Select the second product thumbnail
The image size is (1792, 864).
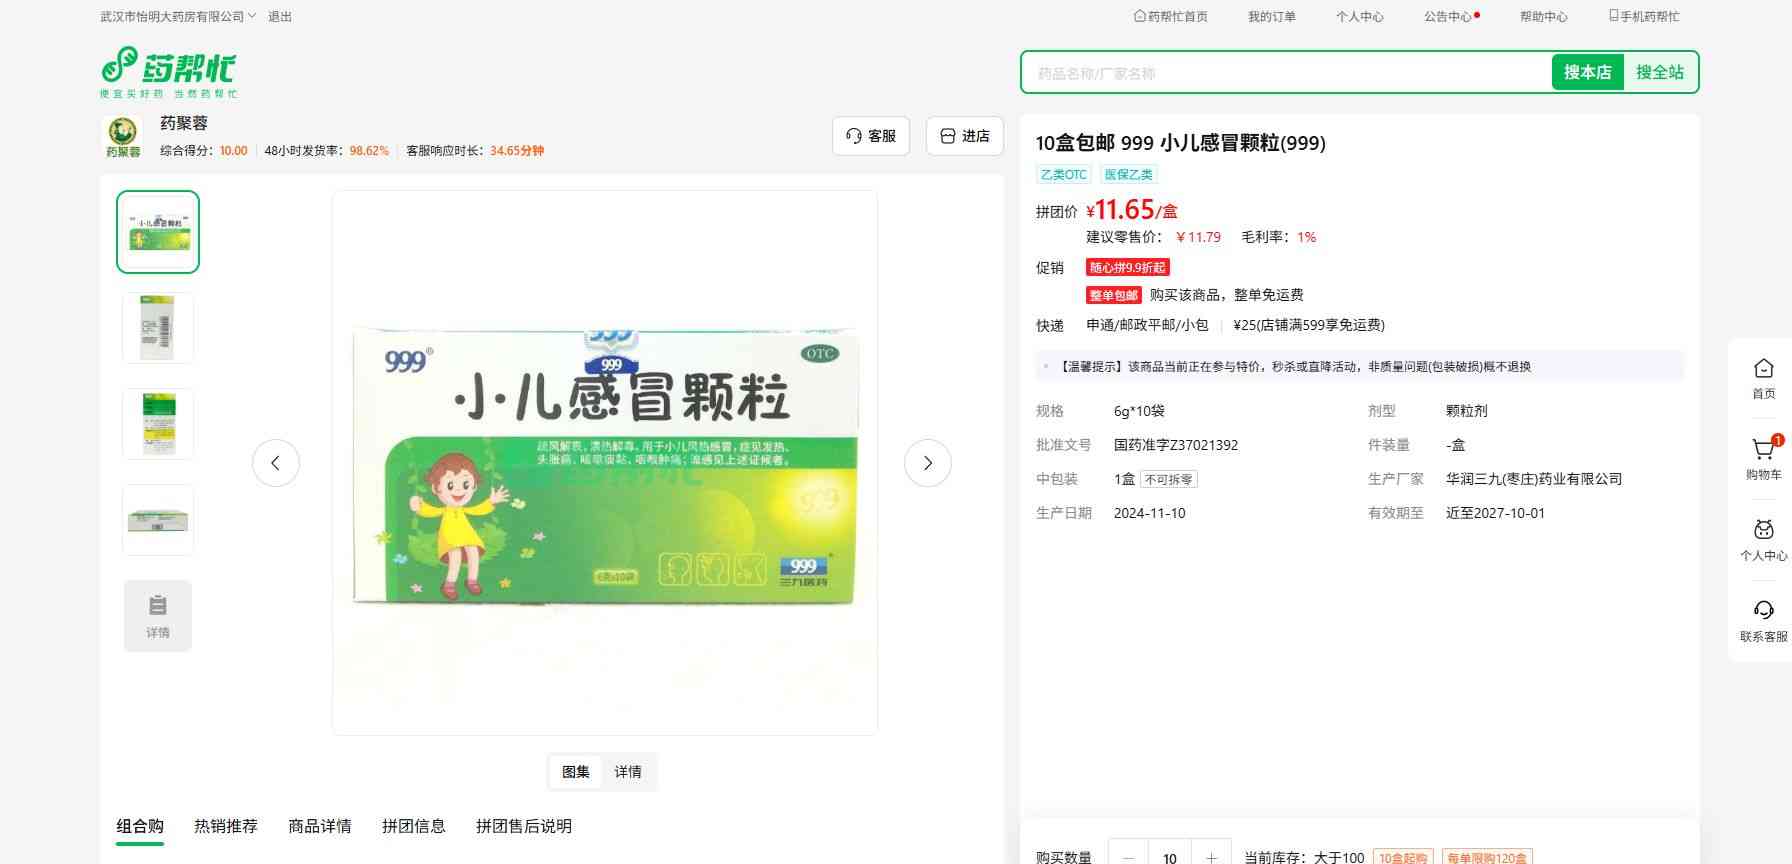coord(158,328)
